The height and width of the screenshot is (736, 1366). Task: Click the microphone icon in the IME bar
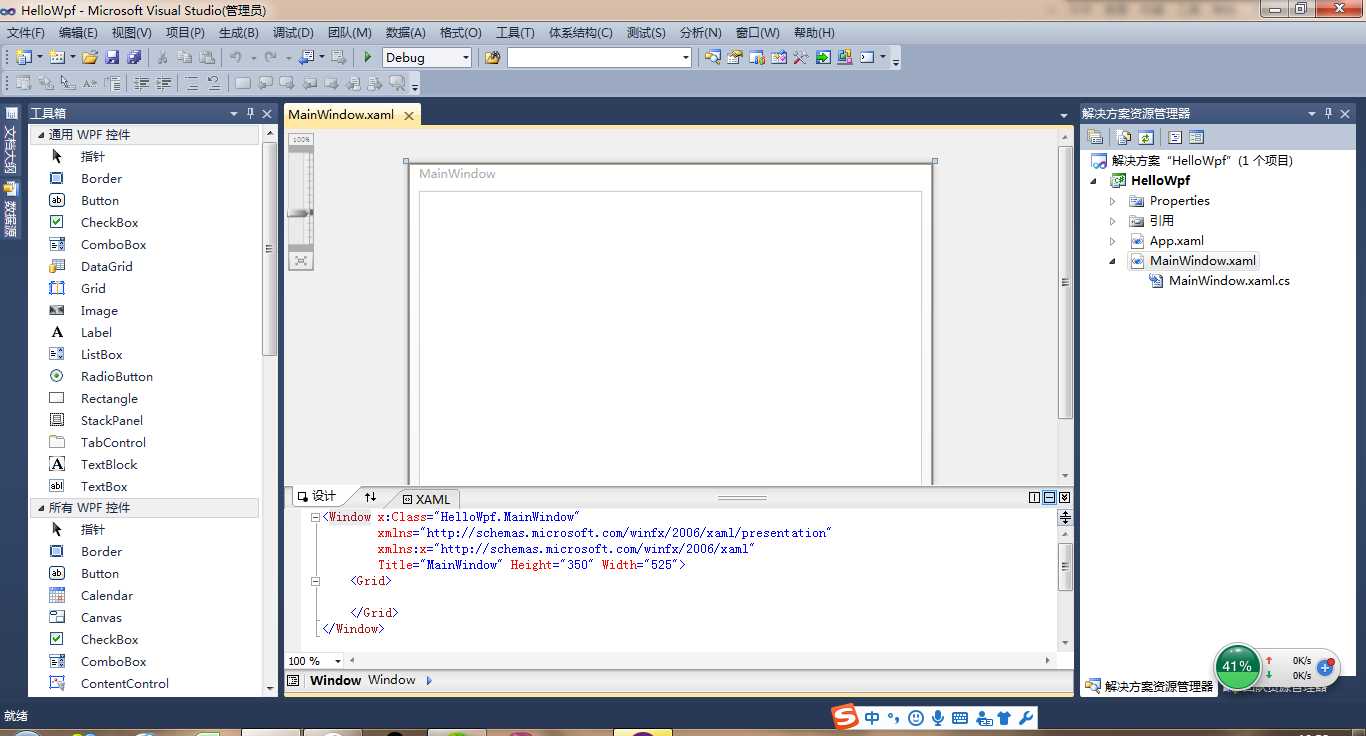pyautogui.click(x=938, y=718)
